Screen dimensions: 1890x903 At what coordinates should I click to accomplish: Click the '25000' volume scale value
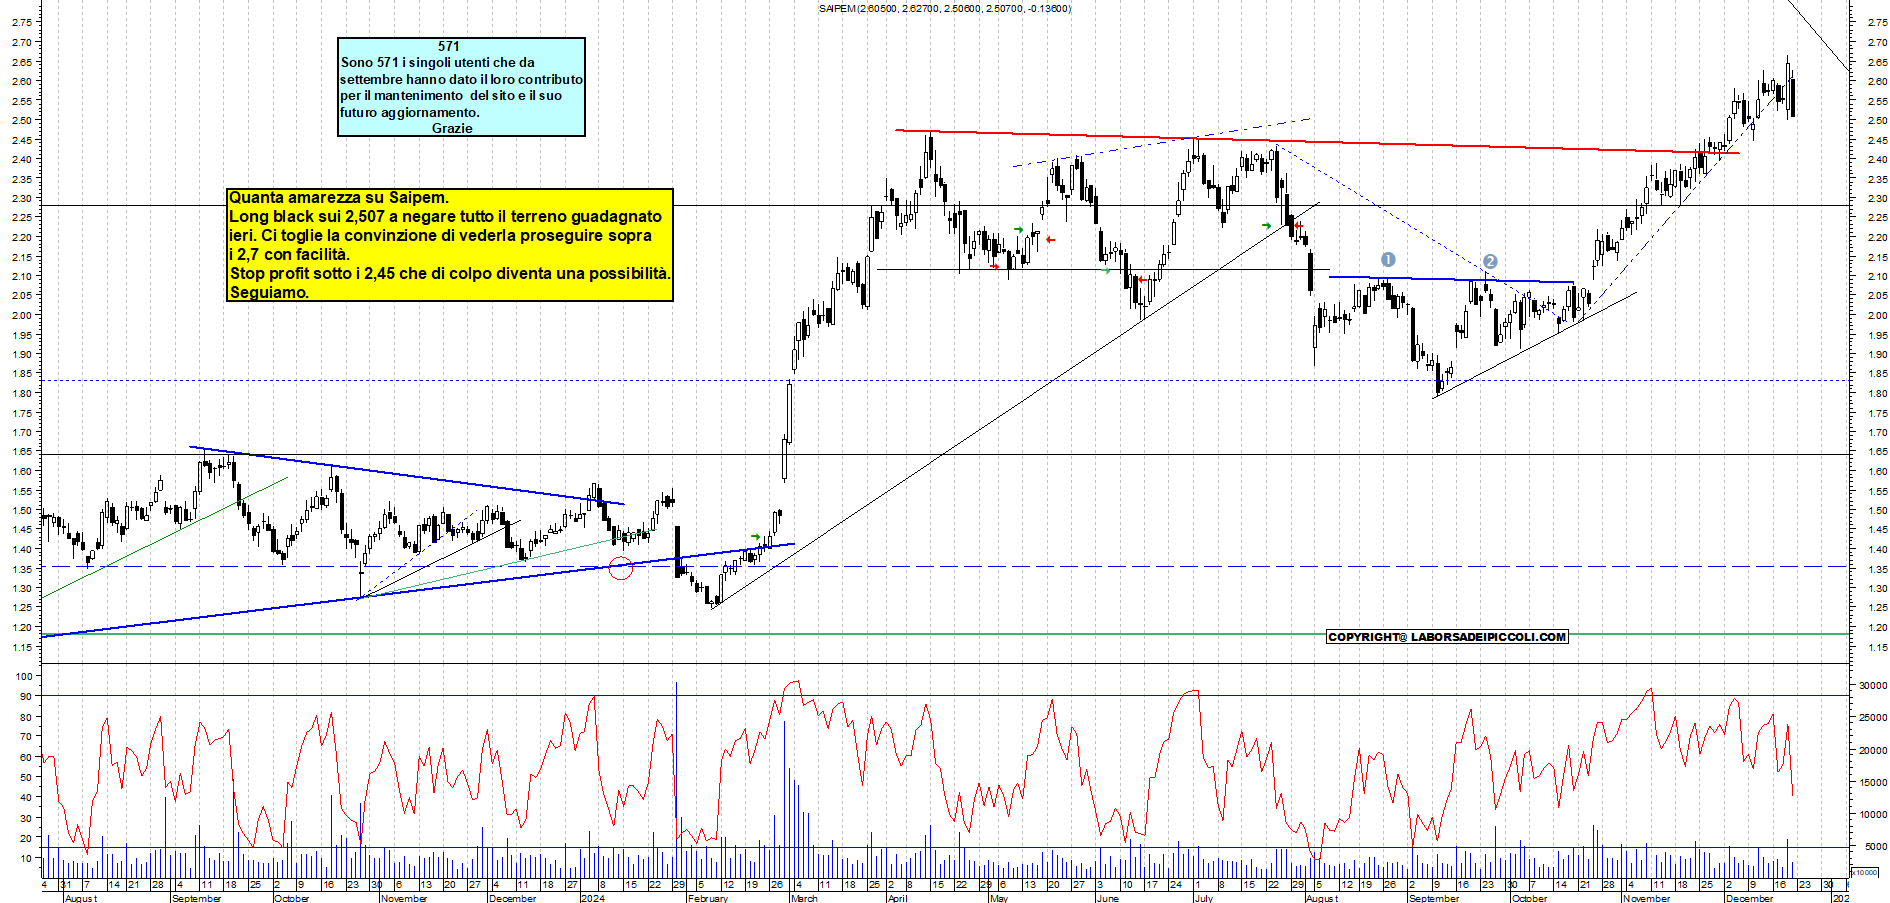click(1873, 717)
